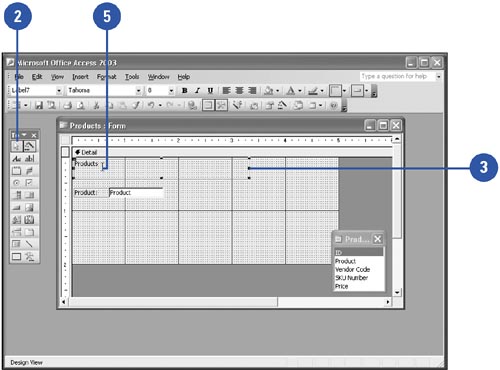Viewport: 500px width, 370px height.
Task: Open the Help menu
Action: pyautogui.click(x=183, y=77)
